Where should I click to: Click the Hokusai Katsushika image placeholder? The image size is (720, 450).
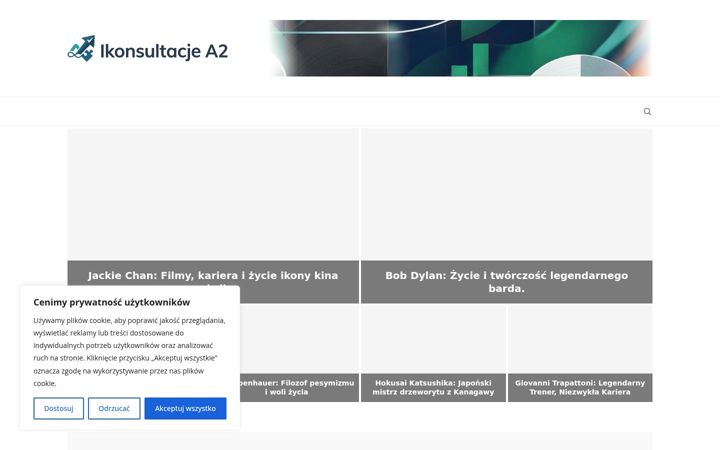433,339
